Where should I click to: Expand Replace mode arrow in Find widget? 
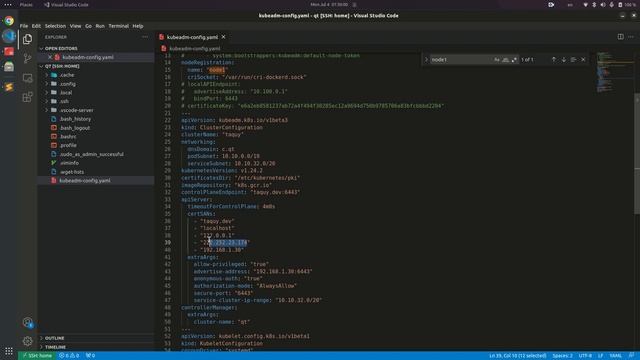tap(426, 60)
